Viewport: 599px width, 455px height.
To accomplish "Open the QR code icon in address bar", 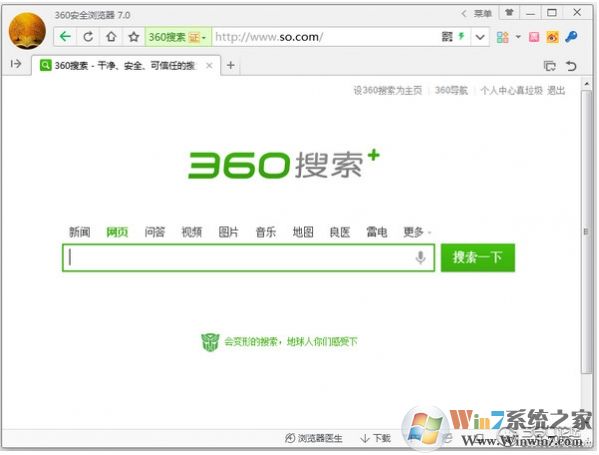I will (447, 37).
